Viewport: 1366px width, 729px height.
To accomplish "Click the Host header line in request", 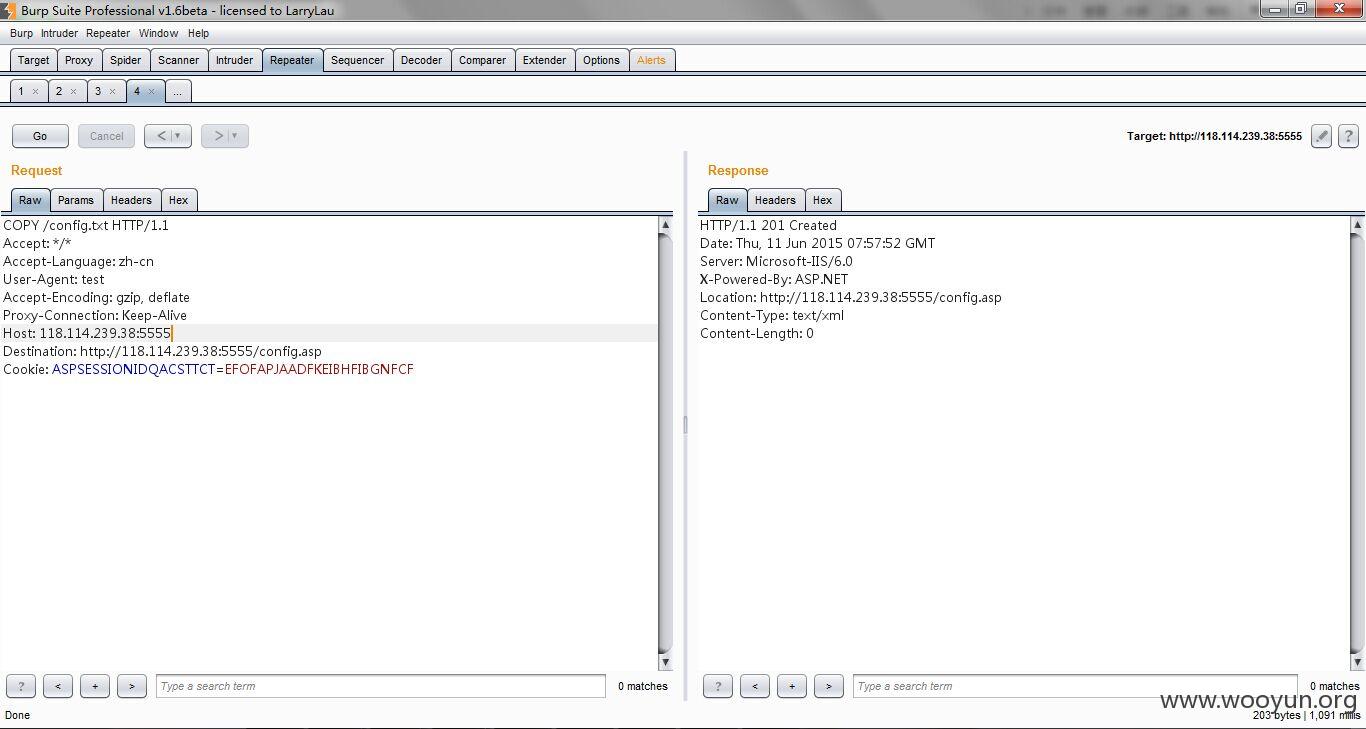I will [87, 333].
